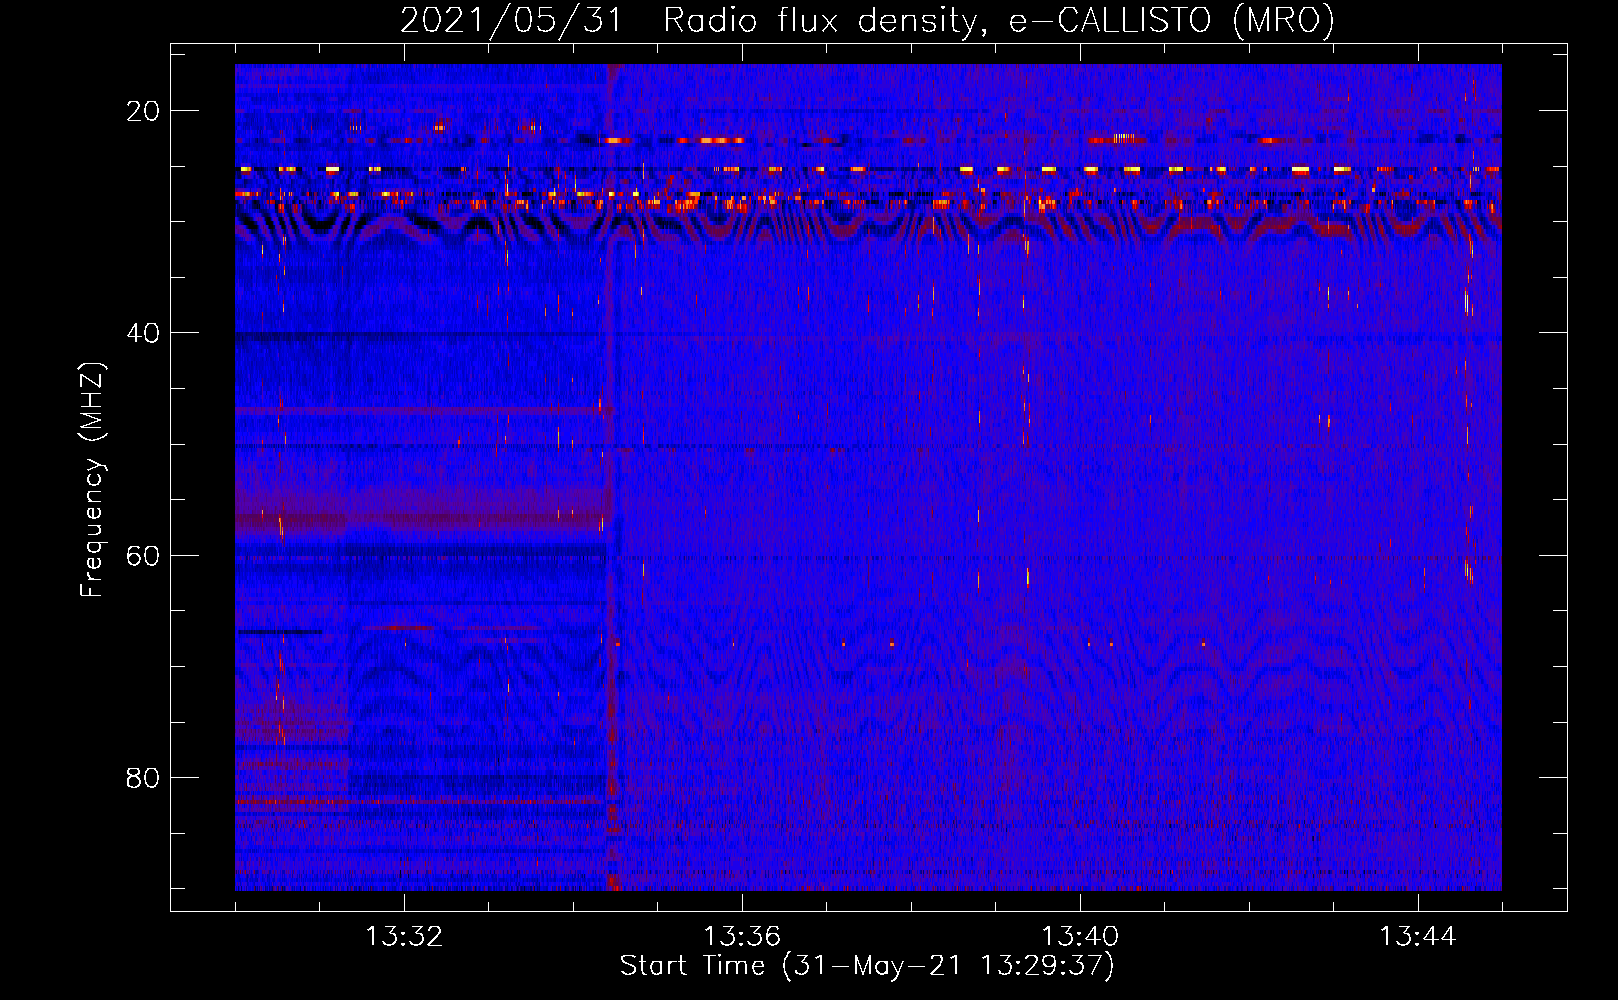
Task: Click the "13:40" time tick label
Action: (x=1080, y=937)
